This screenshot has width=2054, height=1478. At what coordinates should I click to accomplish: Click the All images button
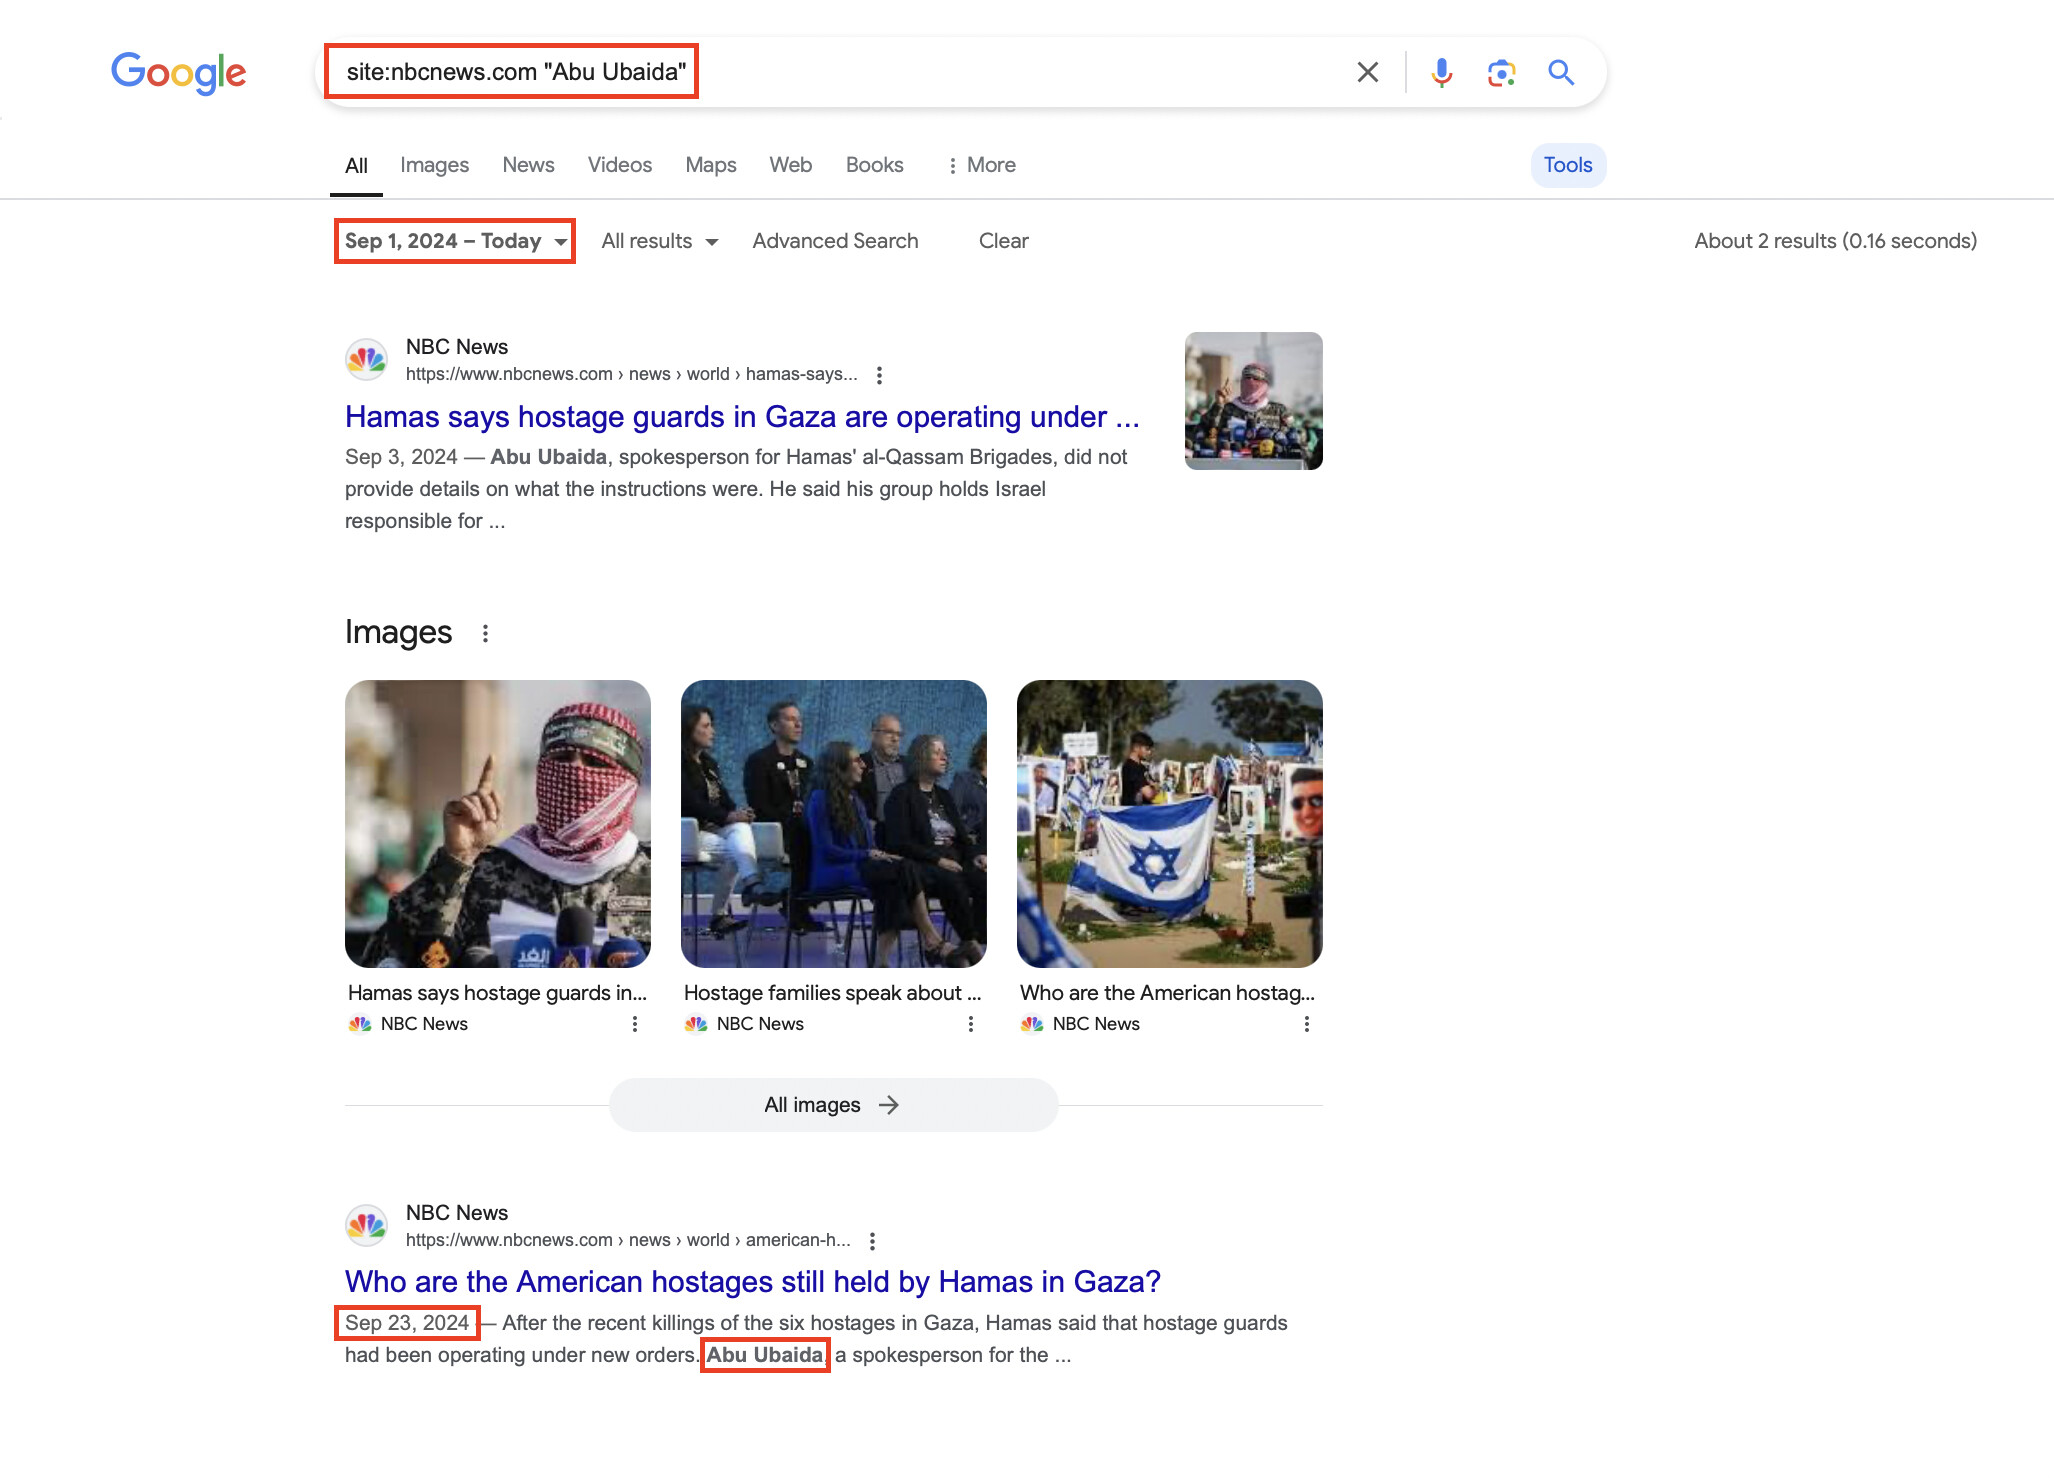(832, 1105)
